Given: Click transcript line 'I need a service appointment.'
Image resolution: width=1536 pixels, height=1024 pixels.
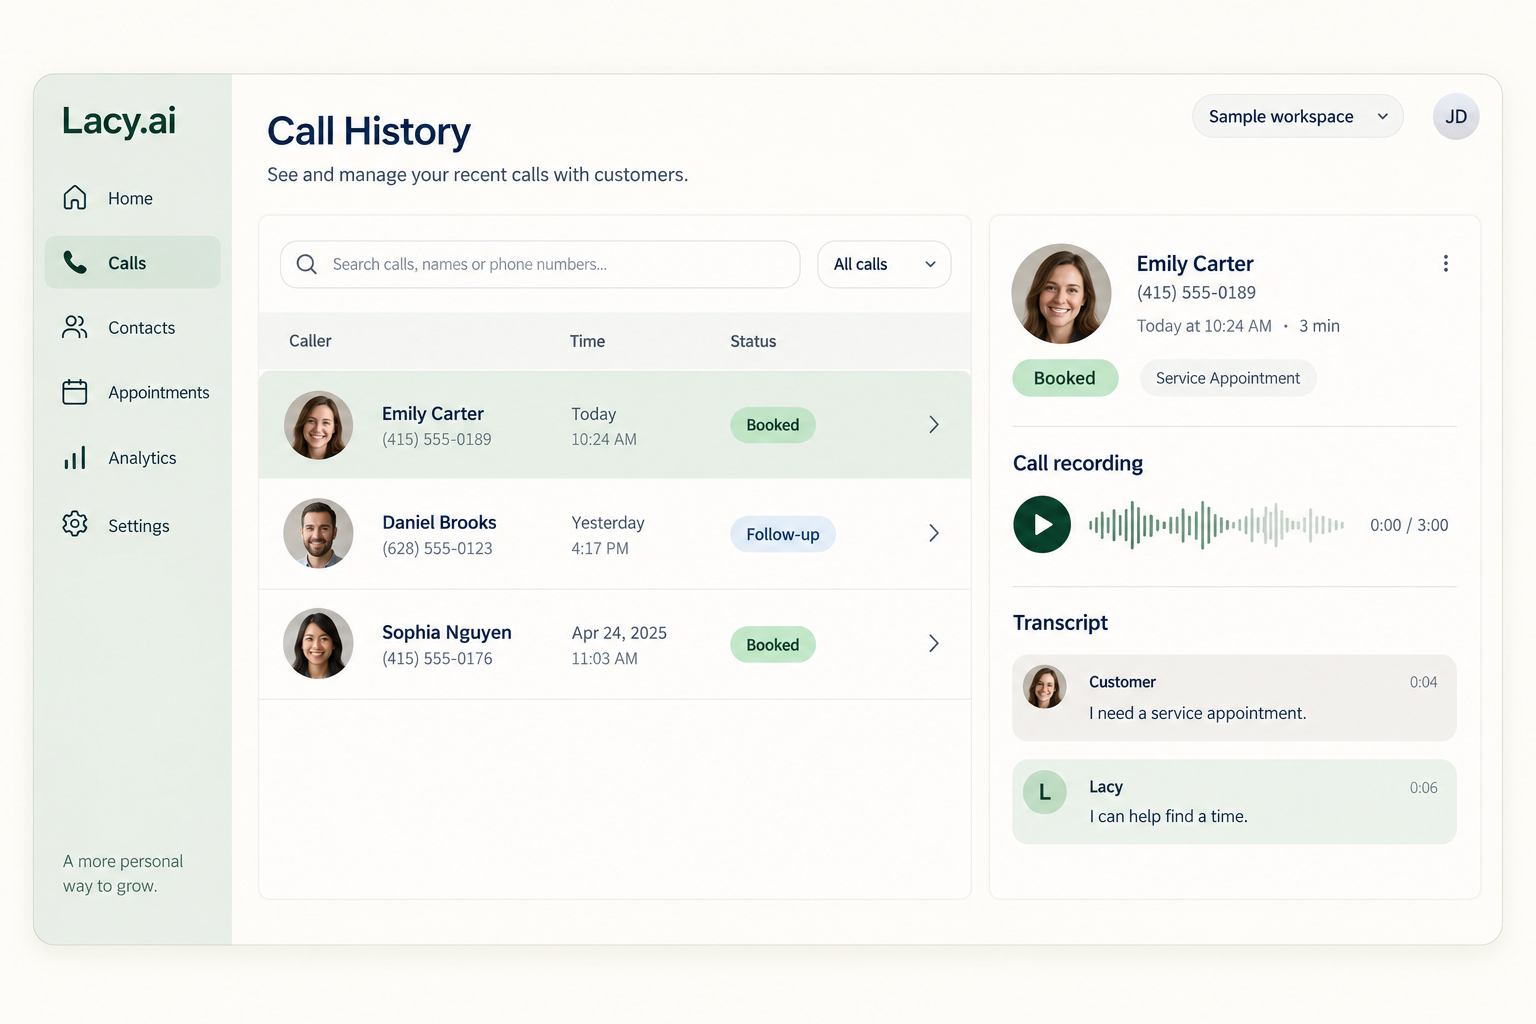Looking at the screenshot, I should pyautogui.click(x=1197, y=713).
